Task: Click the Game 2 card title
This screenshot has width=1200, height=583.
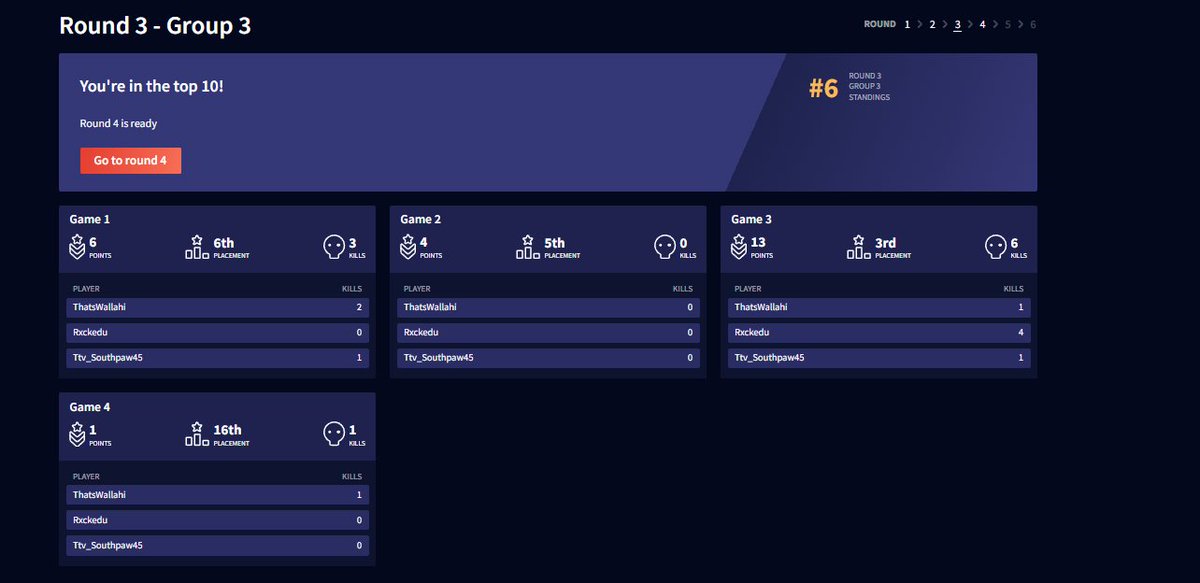Action: pos(421,219)
